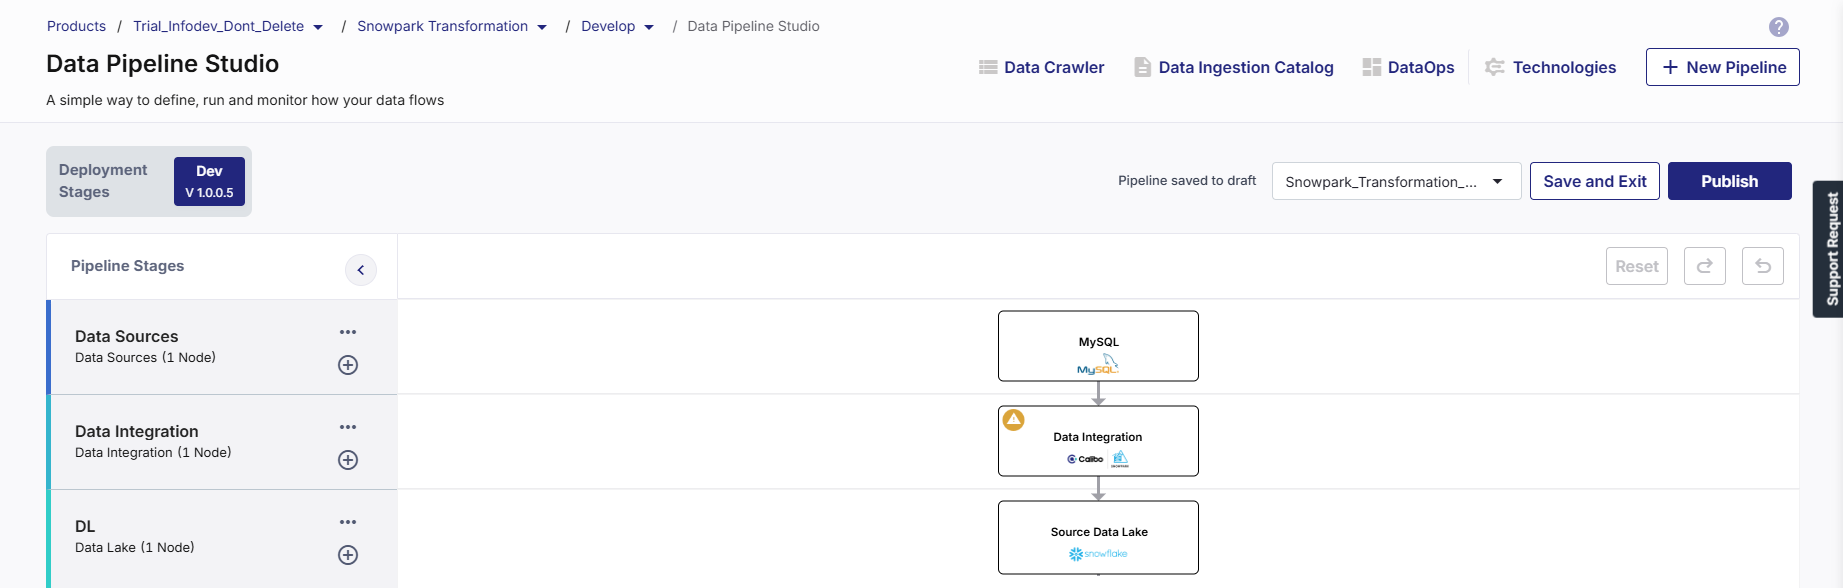This screenshot has width=1843, height=588.
Task: Open Data Sources more options menu
Action: [348, 332]
